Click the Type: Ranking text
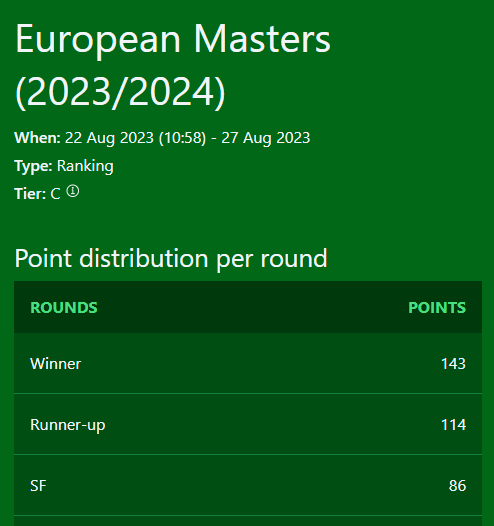Viewport: 494px width, 526px height. [64, 166]
